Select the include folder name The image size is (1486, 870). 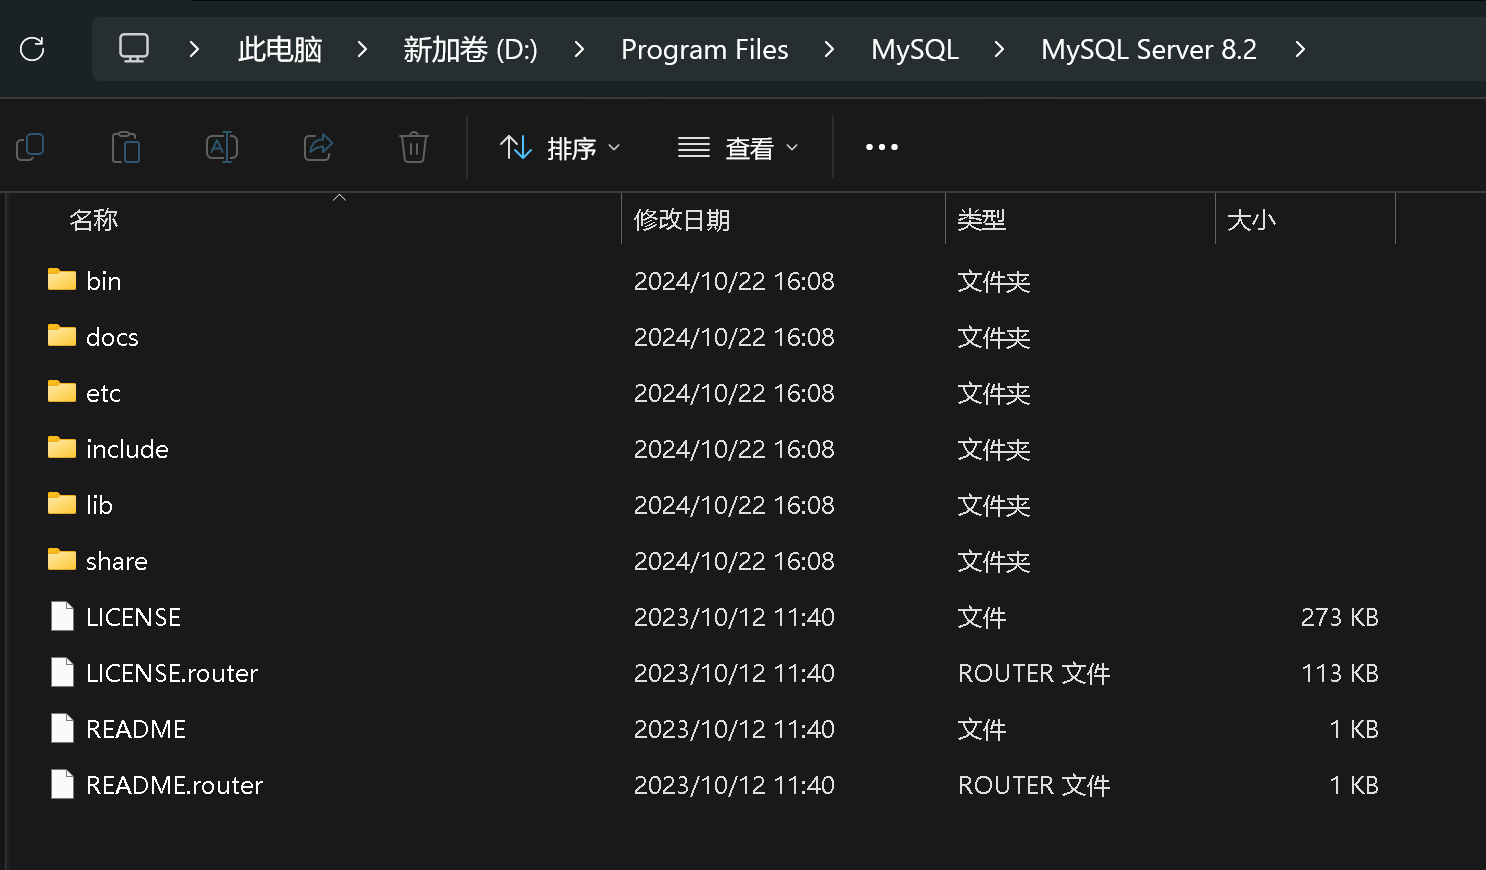[x=127, y=449]
